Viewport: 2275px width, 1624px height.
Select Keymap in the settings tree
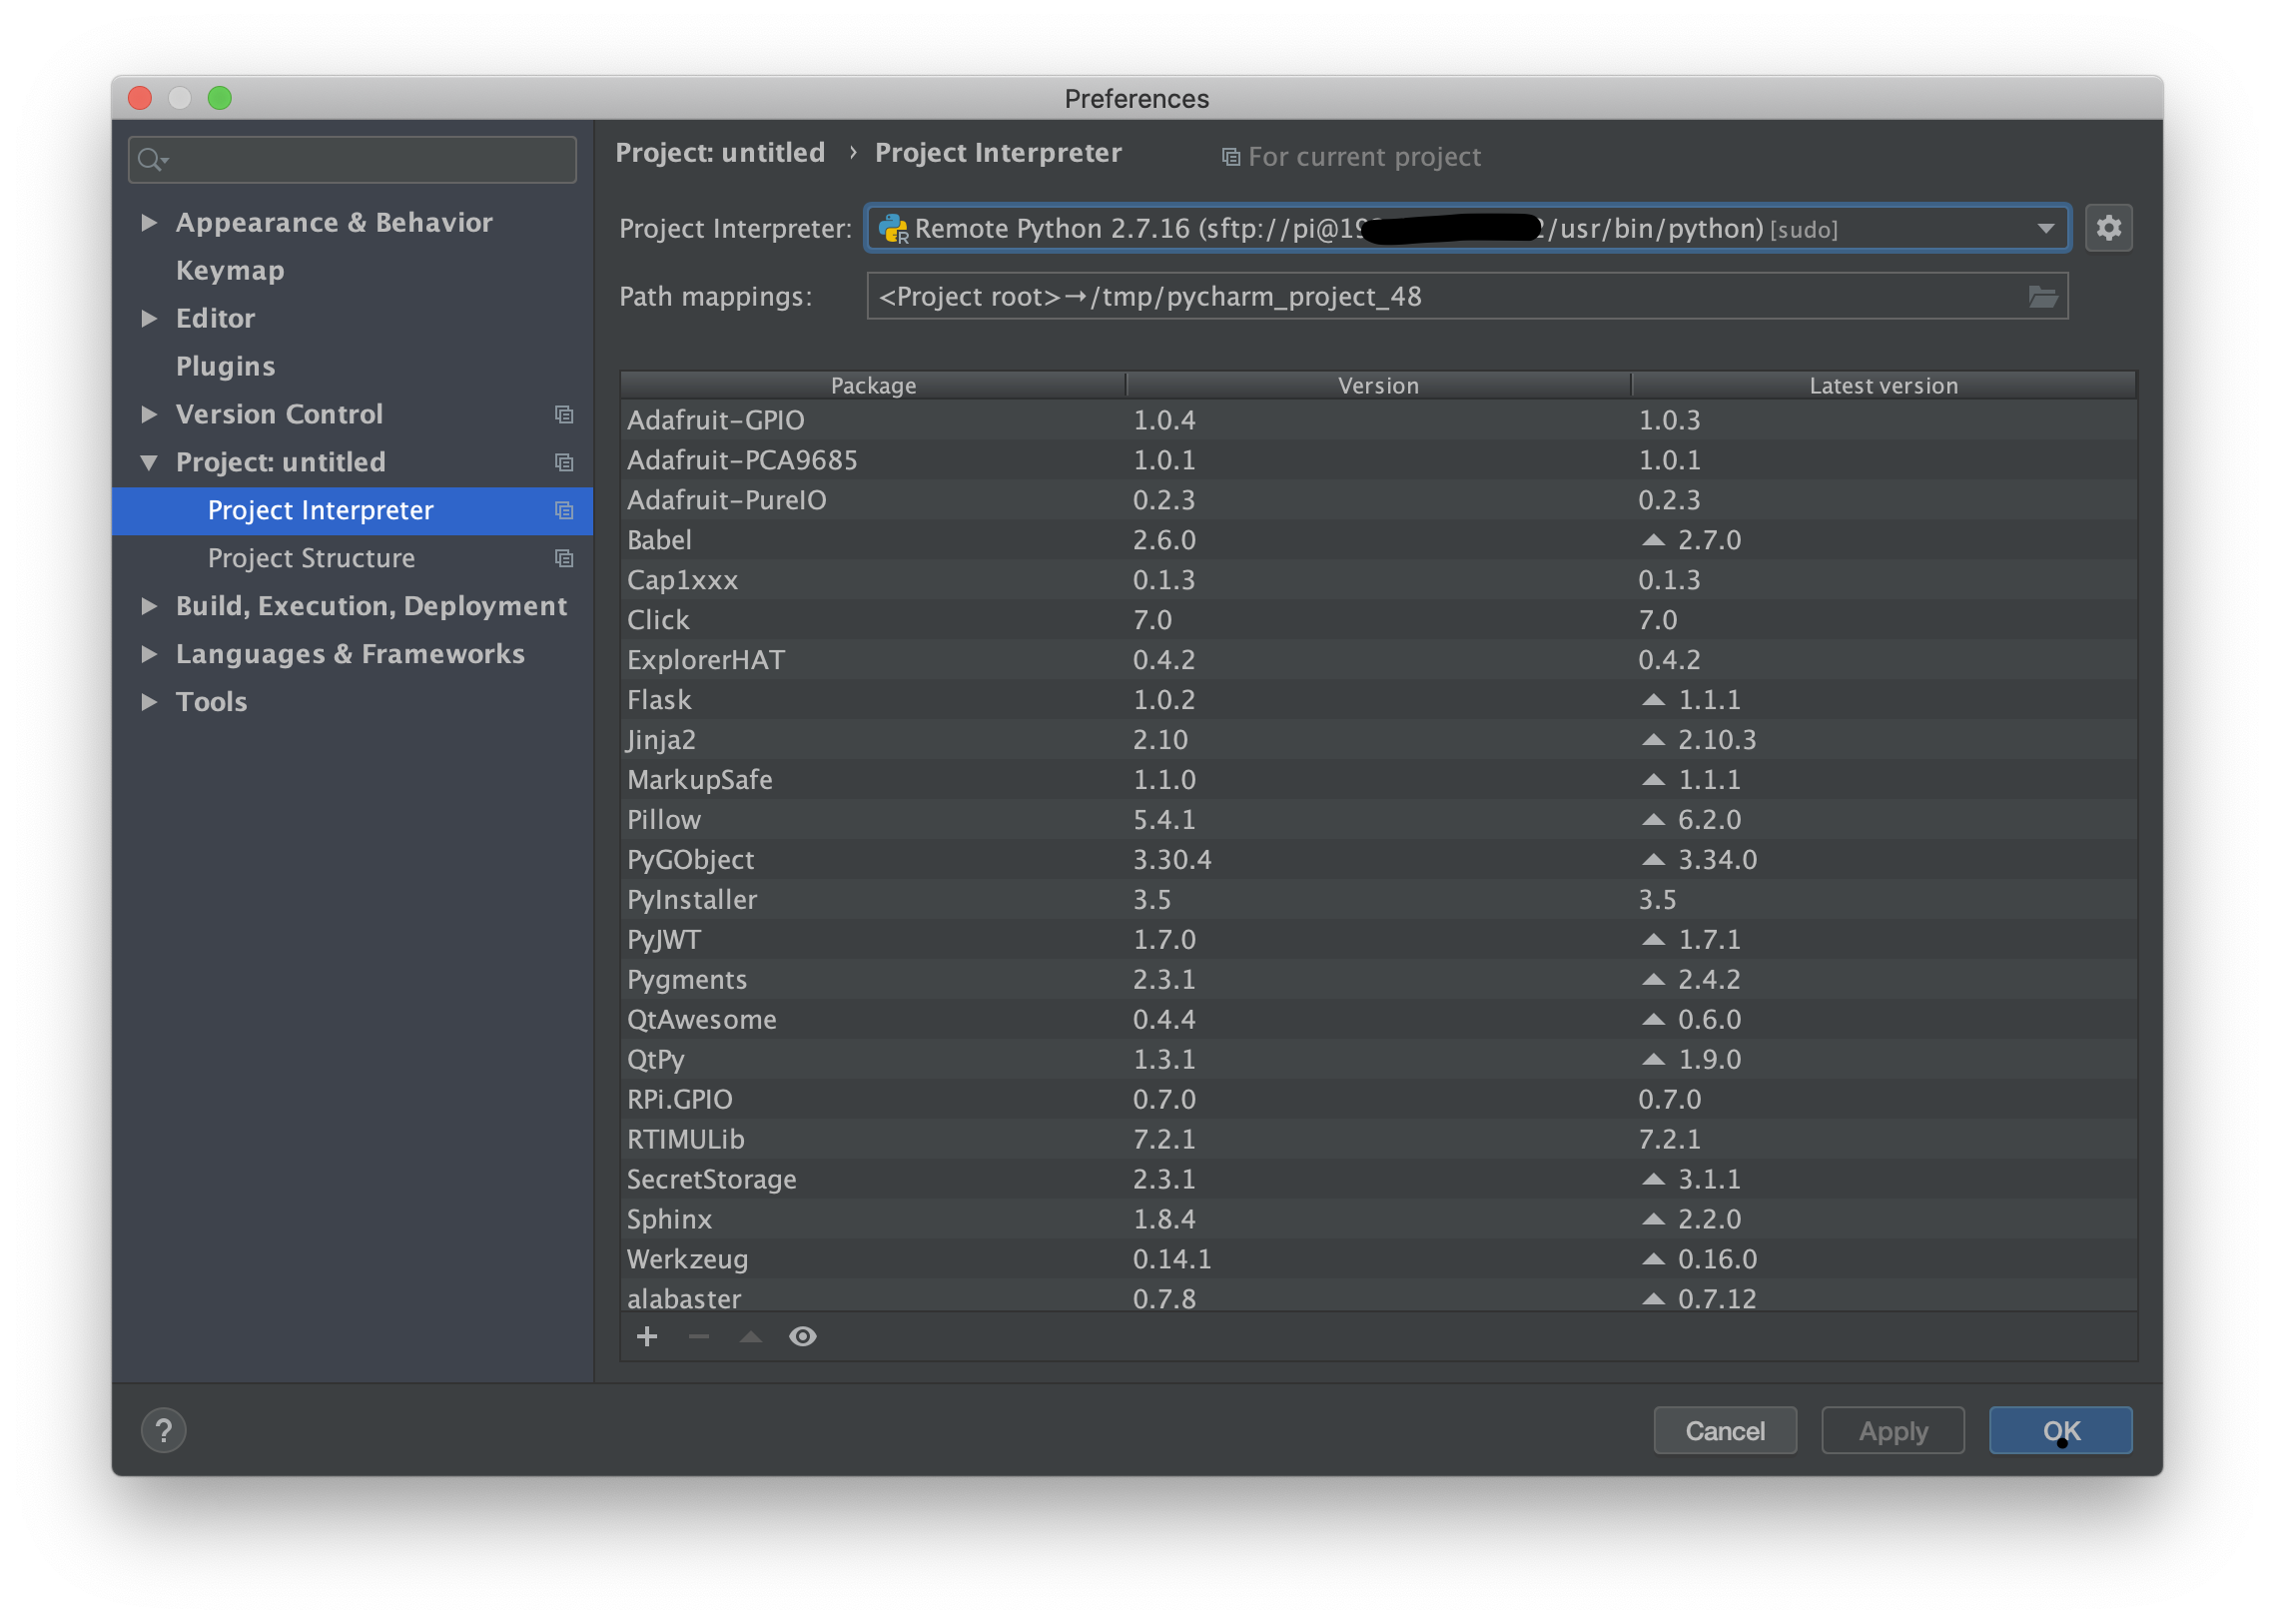coord(230,270)
